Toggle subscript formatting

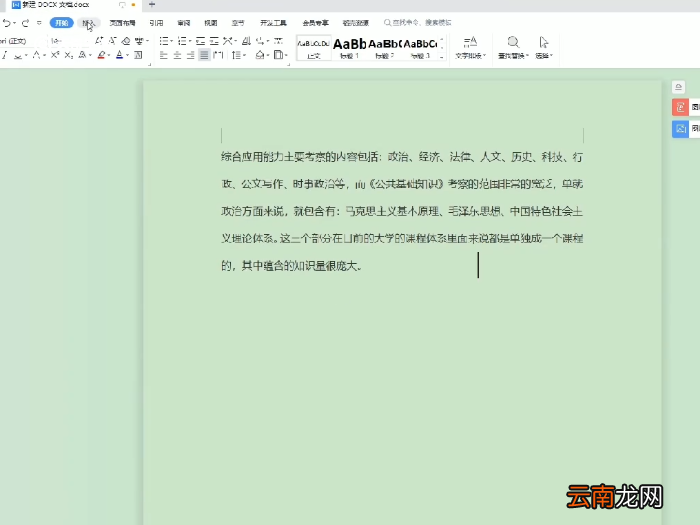click(68, 55)
